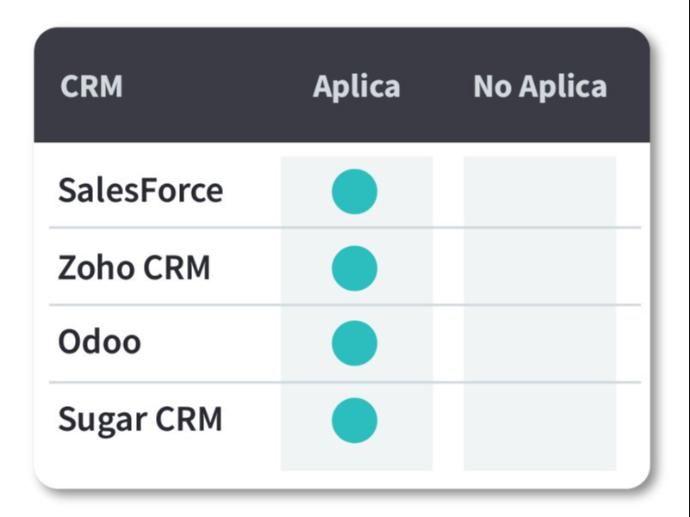Screen dimensions: 690x517
Task: Select the Aplica column header
Action: (x=356, y=87)
